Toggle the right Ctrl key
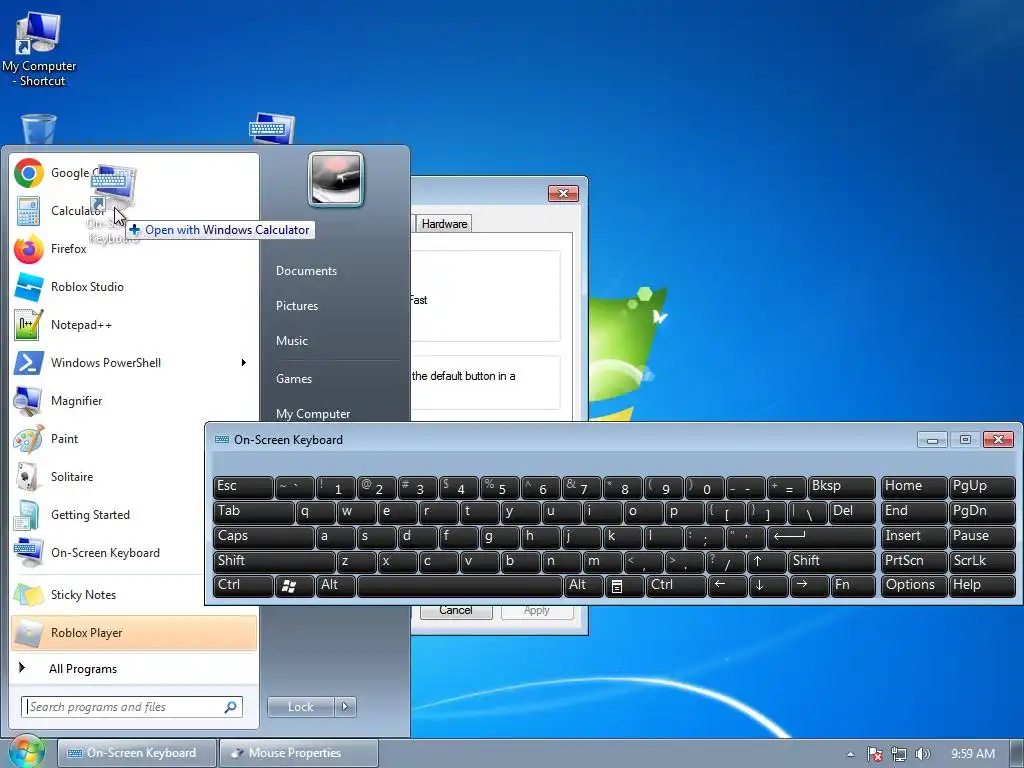Viewport: 1024px width, 768px height. tap(676, 586)
